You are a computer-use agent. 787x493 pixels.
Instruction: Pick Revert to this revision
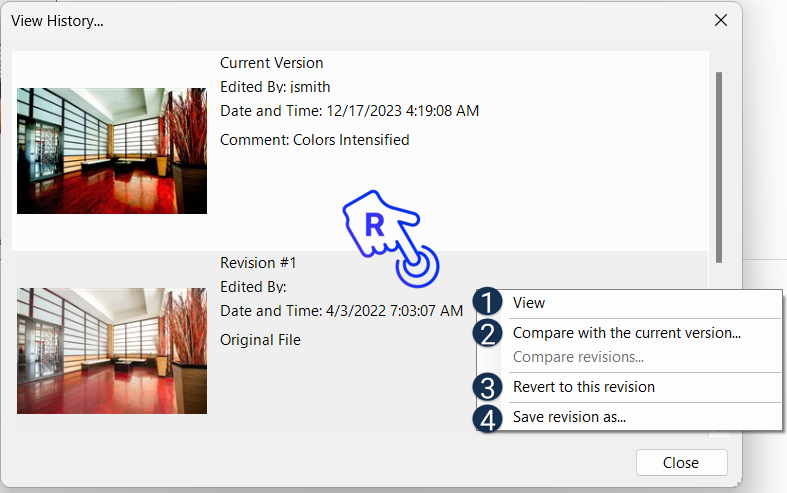[x=583, y=387]
